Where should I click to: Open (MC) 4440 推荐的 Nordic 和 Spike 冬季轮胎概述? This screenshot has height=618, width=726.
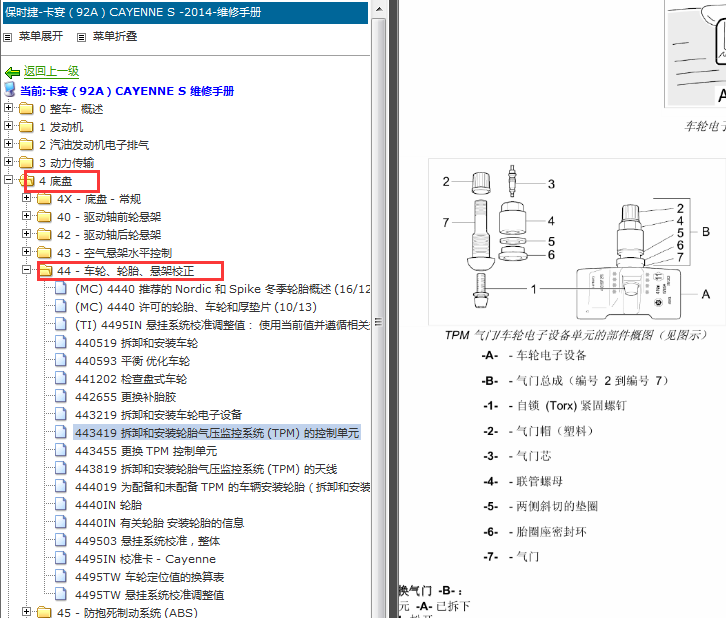(x=222, y=289)
